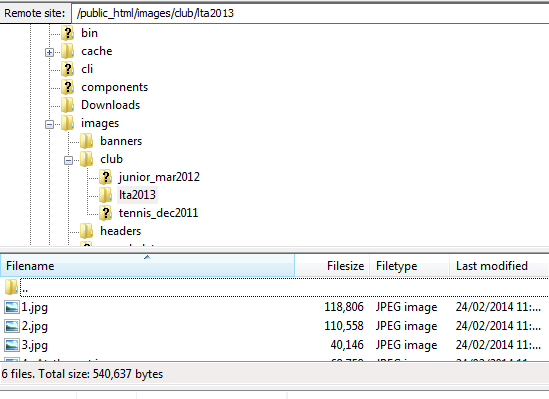Collapse the images folder node
The image size is (549, 399).
[49, 124]
